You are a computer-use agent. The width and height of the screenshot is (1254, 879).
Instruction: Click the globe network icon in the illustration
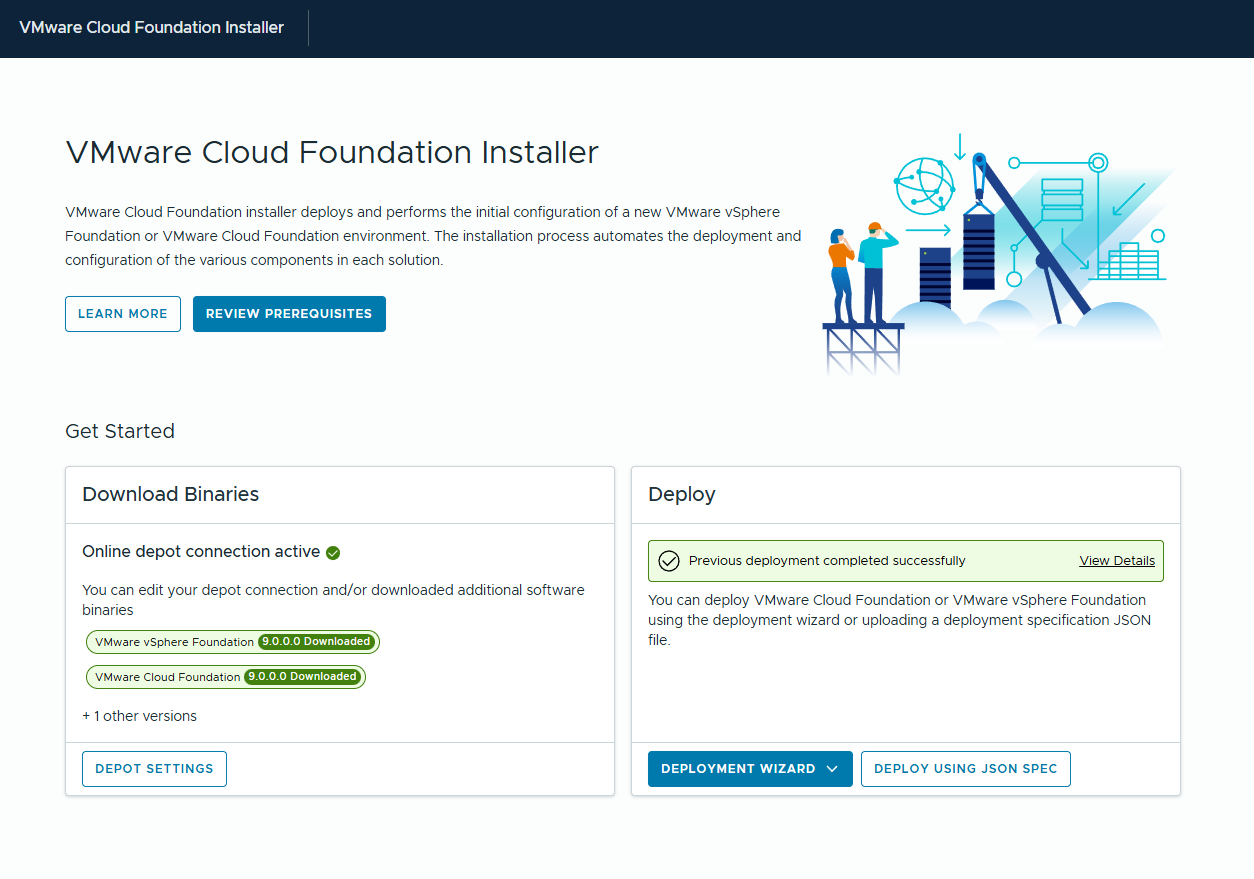pyautogui.click(x=924, y=187)
